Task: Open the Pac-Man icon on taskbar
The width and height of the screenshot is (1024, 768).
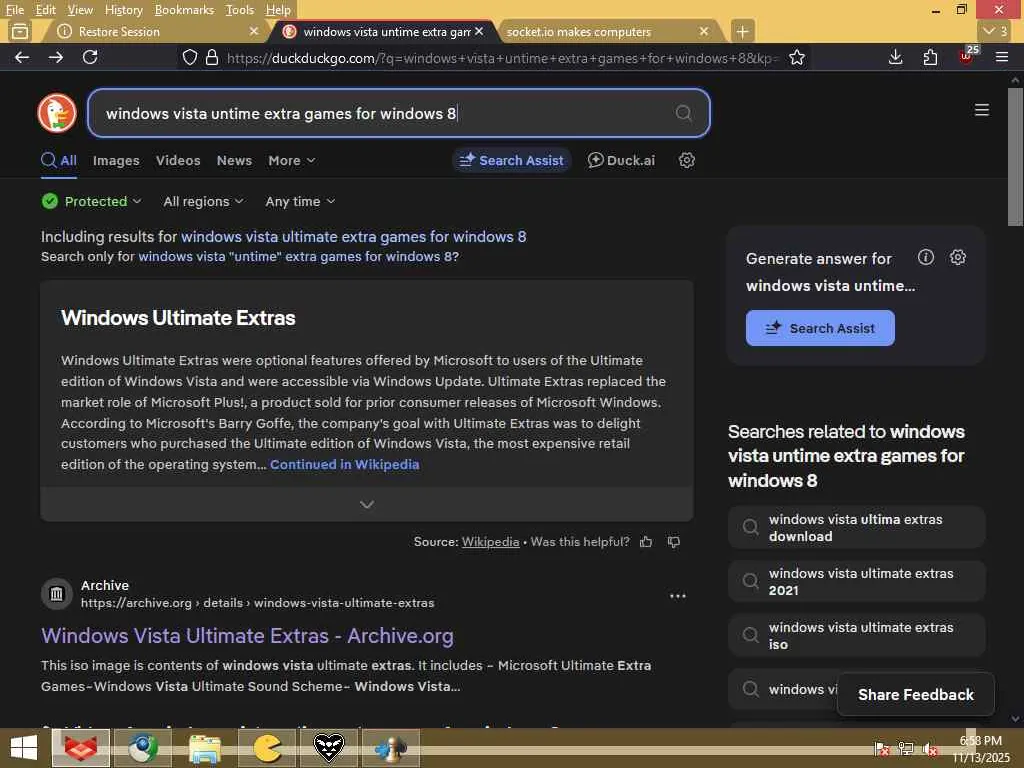Action: [x=267, y=748]
